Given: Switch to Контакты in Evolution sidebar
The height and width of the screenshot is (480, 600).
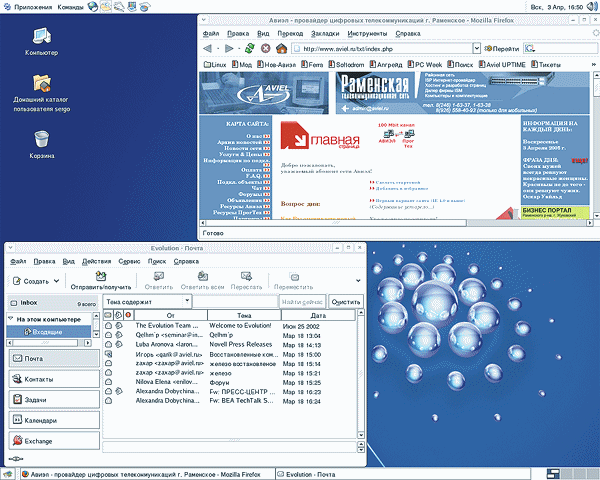Looking at the screenshot, I should click(54, 379).
